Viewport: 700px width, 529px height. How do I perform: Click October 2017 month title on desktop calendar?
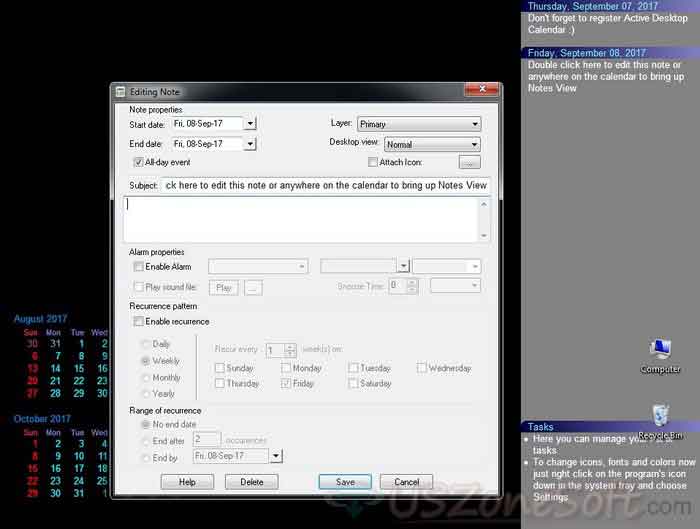coord(42,419)
